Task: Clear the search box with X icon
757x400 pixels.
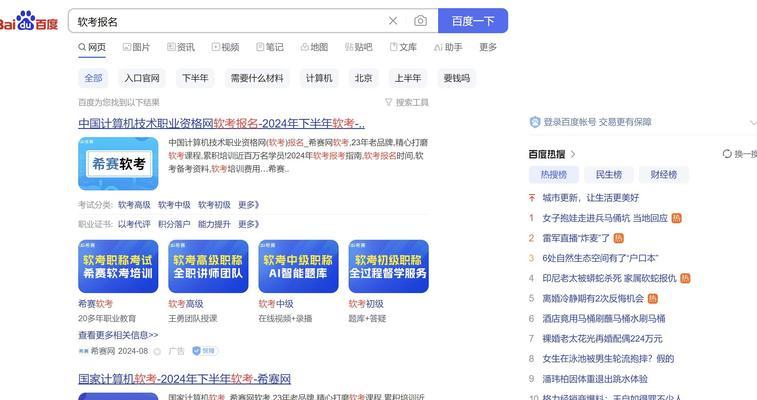Action: (393, 21)
